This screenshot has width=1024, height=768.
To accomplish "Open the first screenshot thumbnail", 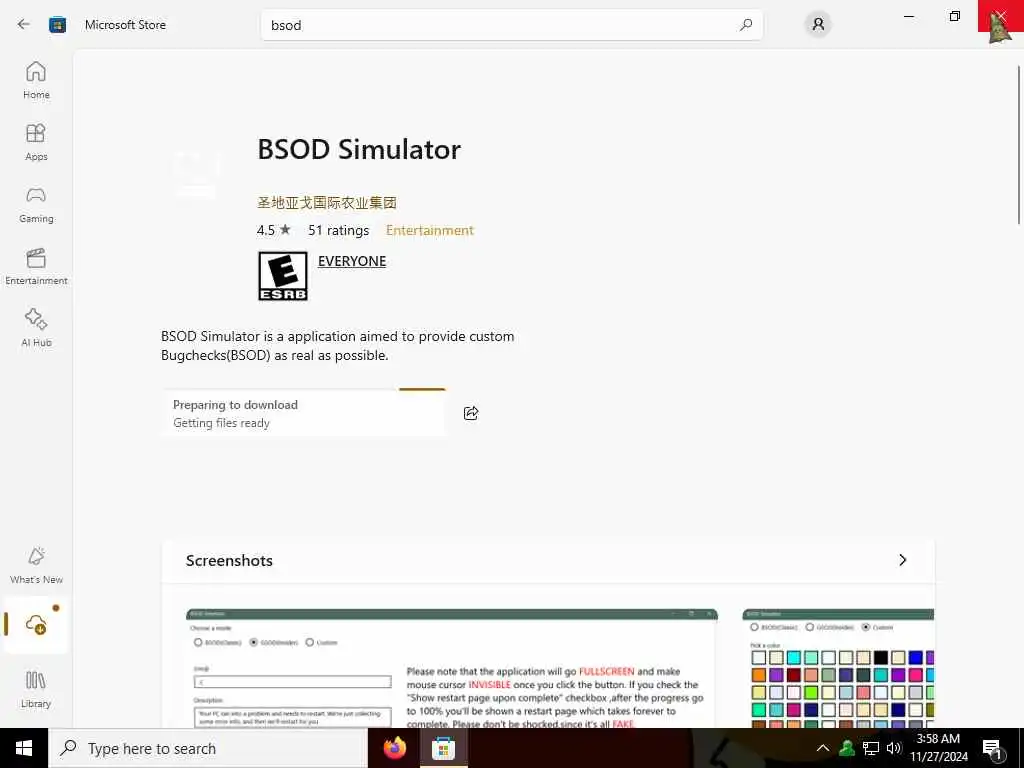I will [452, 668].
